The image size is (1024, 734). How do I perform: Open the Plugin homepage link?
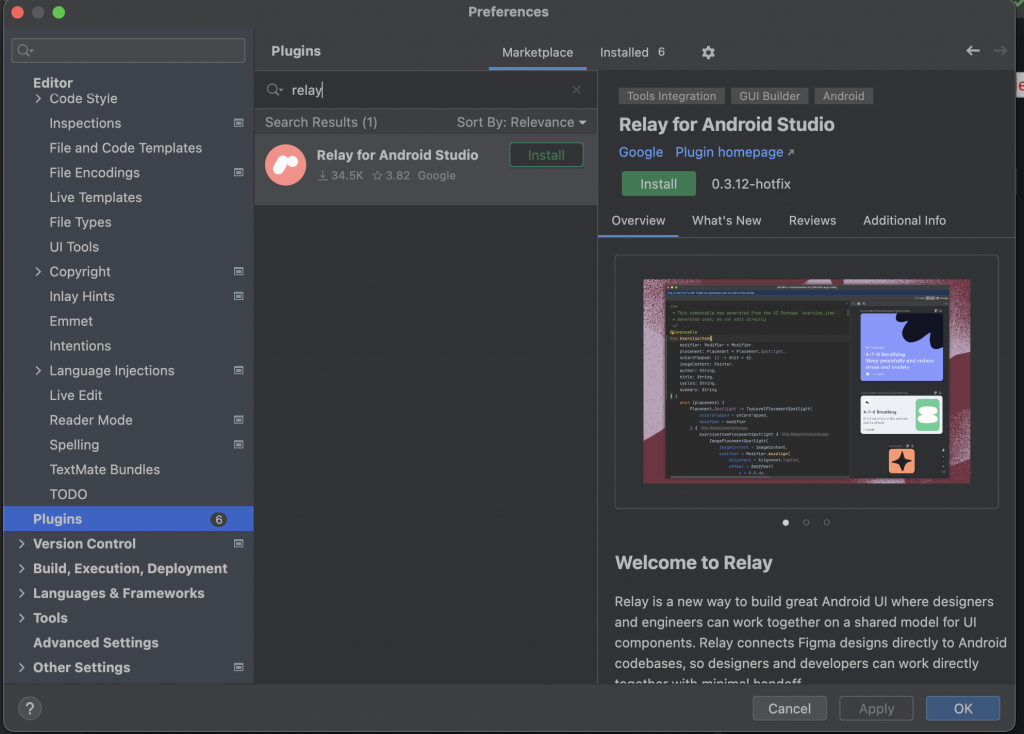(x=735, y=152)
